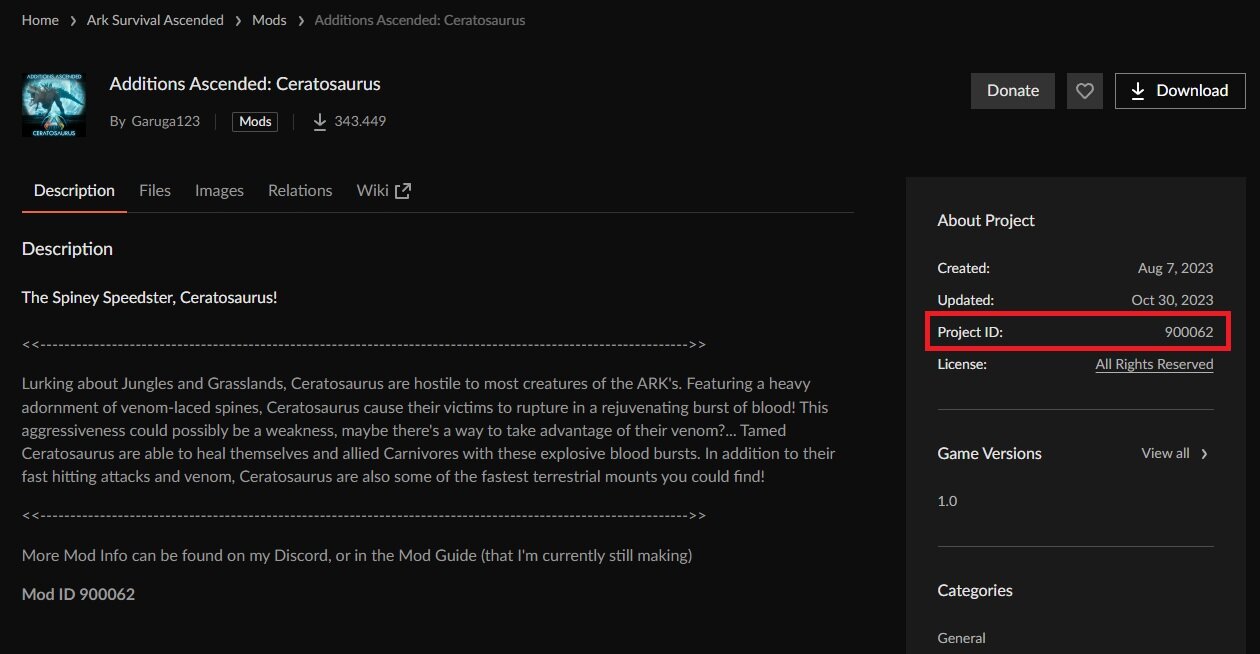Click the download count icon next to 343.449
This screenshot has height=654, width=1260.
pos(320,121)
